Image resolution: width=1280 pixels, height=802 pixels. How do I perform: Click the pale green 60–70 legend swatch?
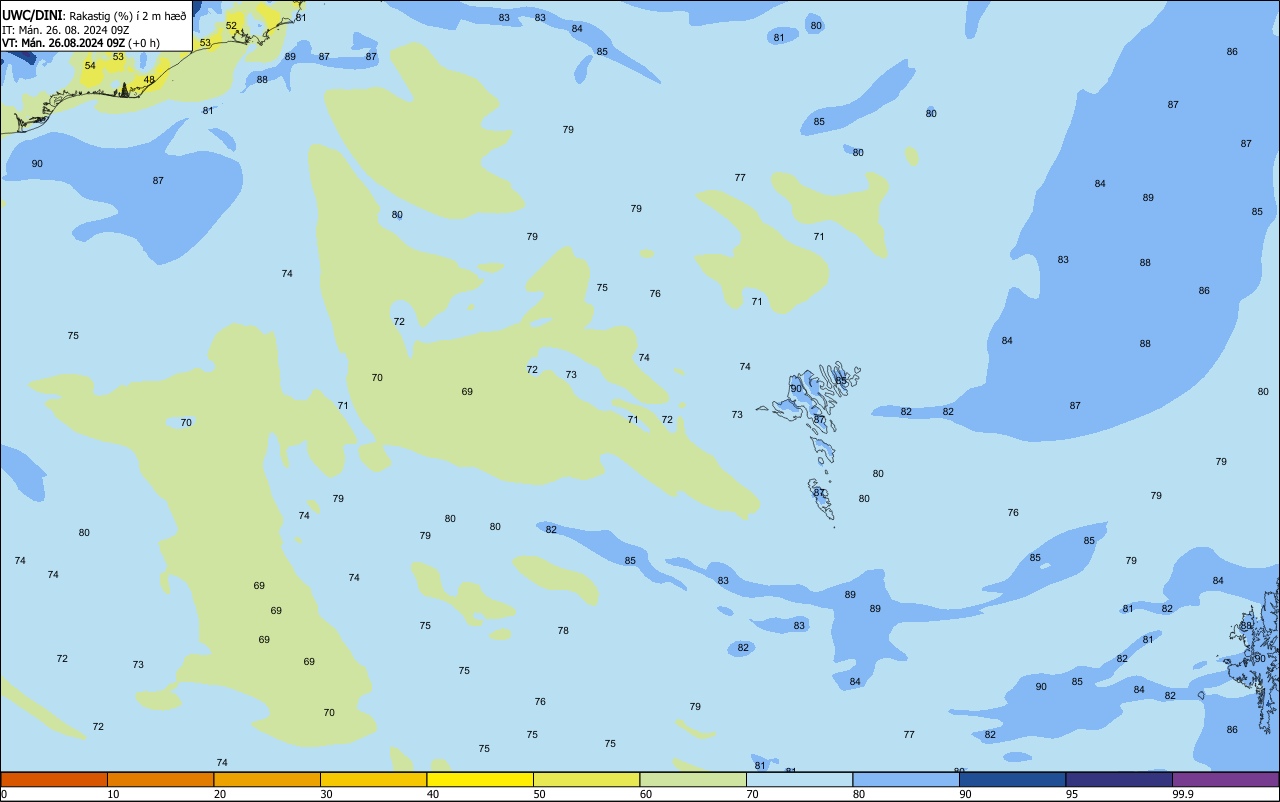tap(693, 779)
